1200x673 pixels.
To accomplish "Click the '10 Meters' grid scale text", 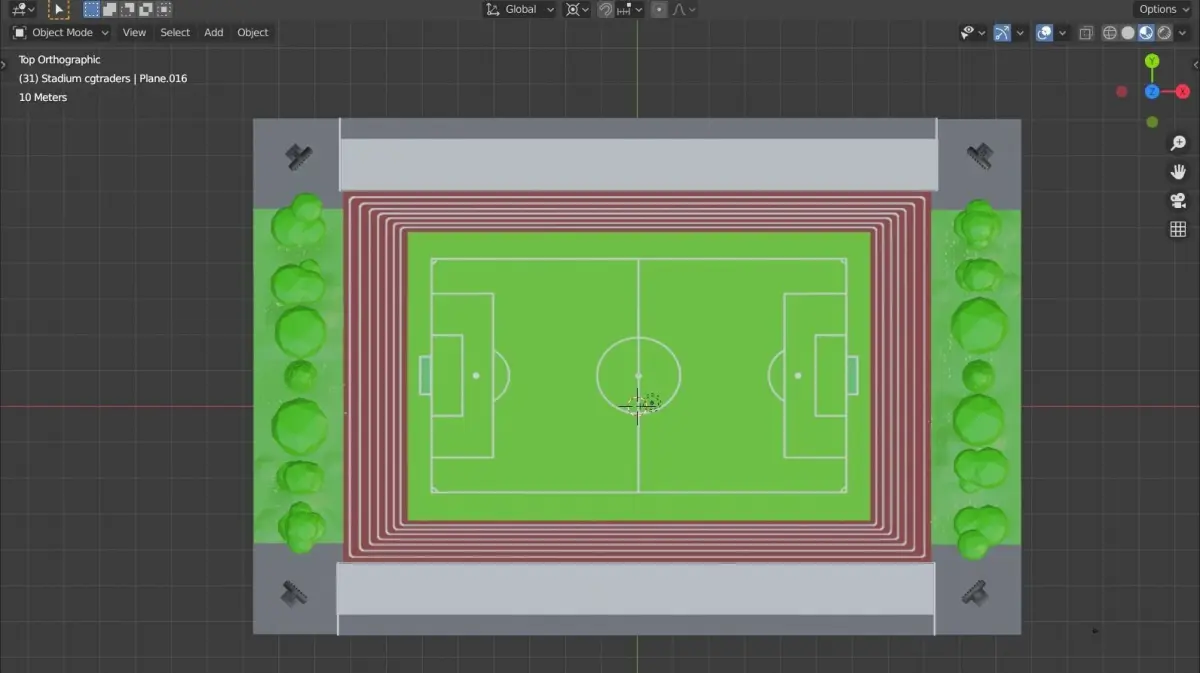I will 43,98.
